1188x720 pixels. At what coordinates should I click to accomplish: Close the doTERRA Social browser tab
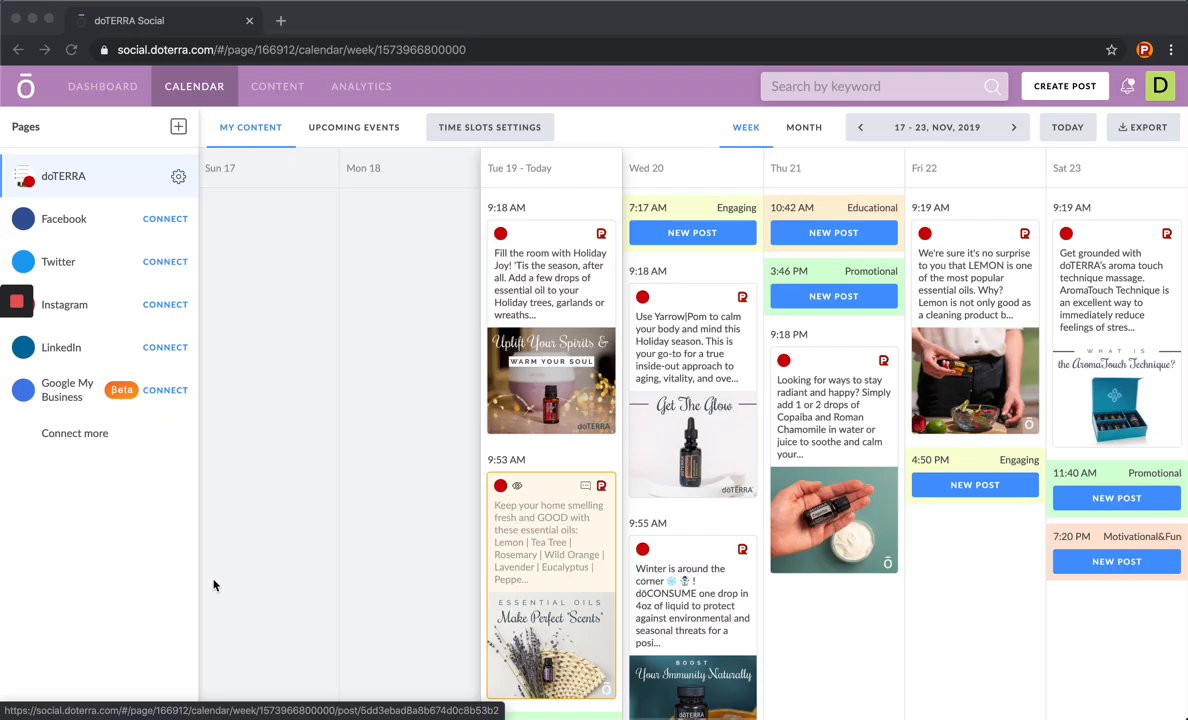pyautogui.click(x=249, y=20)
